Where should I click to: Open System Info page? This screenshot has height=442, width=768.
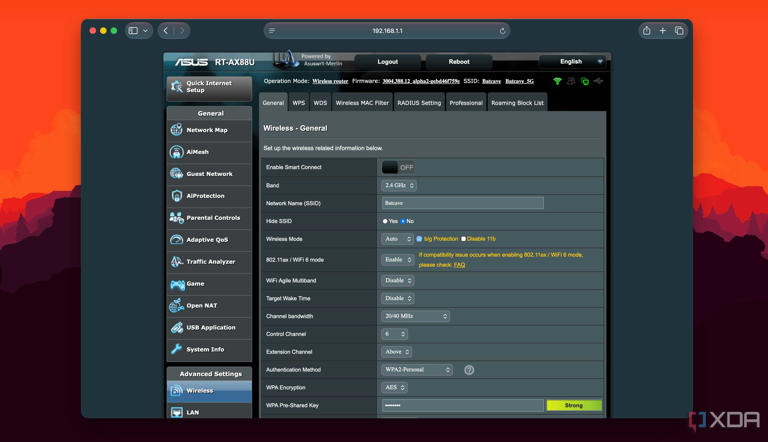click(209, 349)
